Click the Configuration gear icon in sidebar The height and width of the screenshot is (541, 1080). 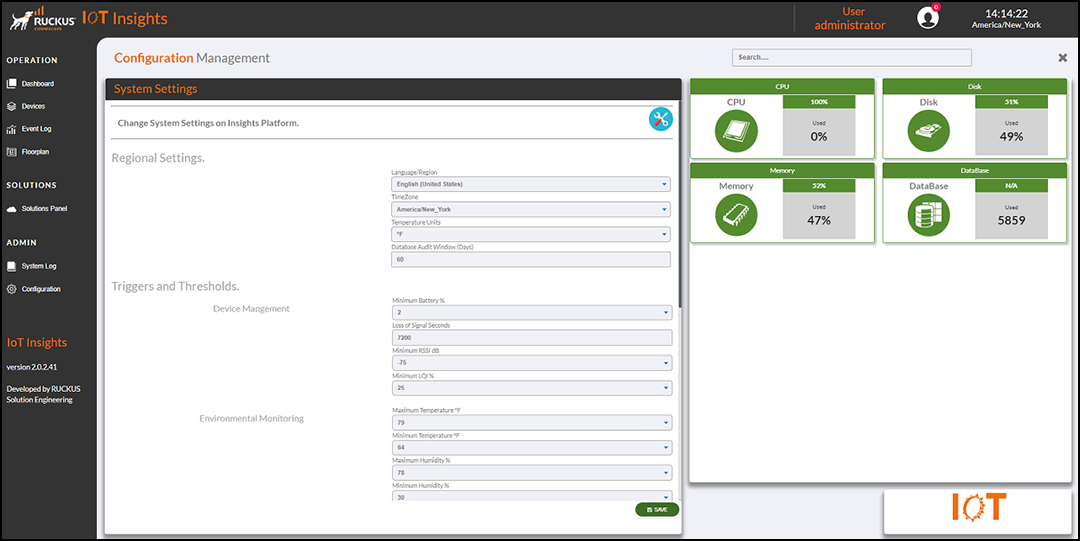[11, 289]
